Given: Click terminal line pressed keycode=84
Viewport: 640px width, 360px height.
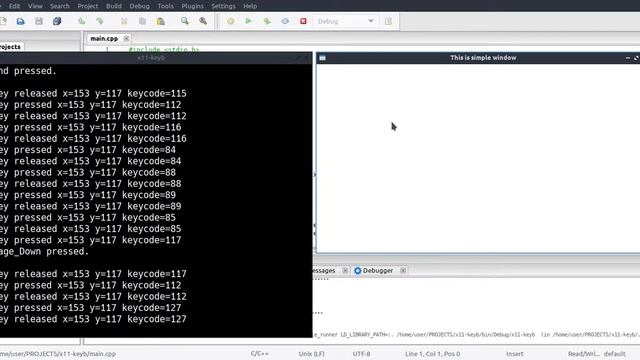Looking at the screenshot, I should click(88, 150).
